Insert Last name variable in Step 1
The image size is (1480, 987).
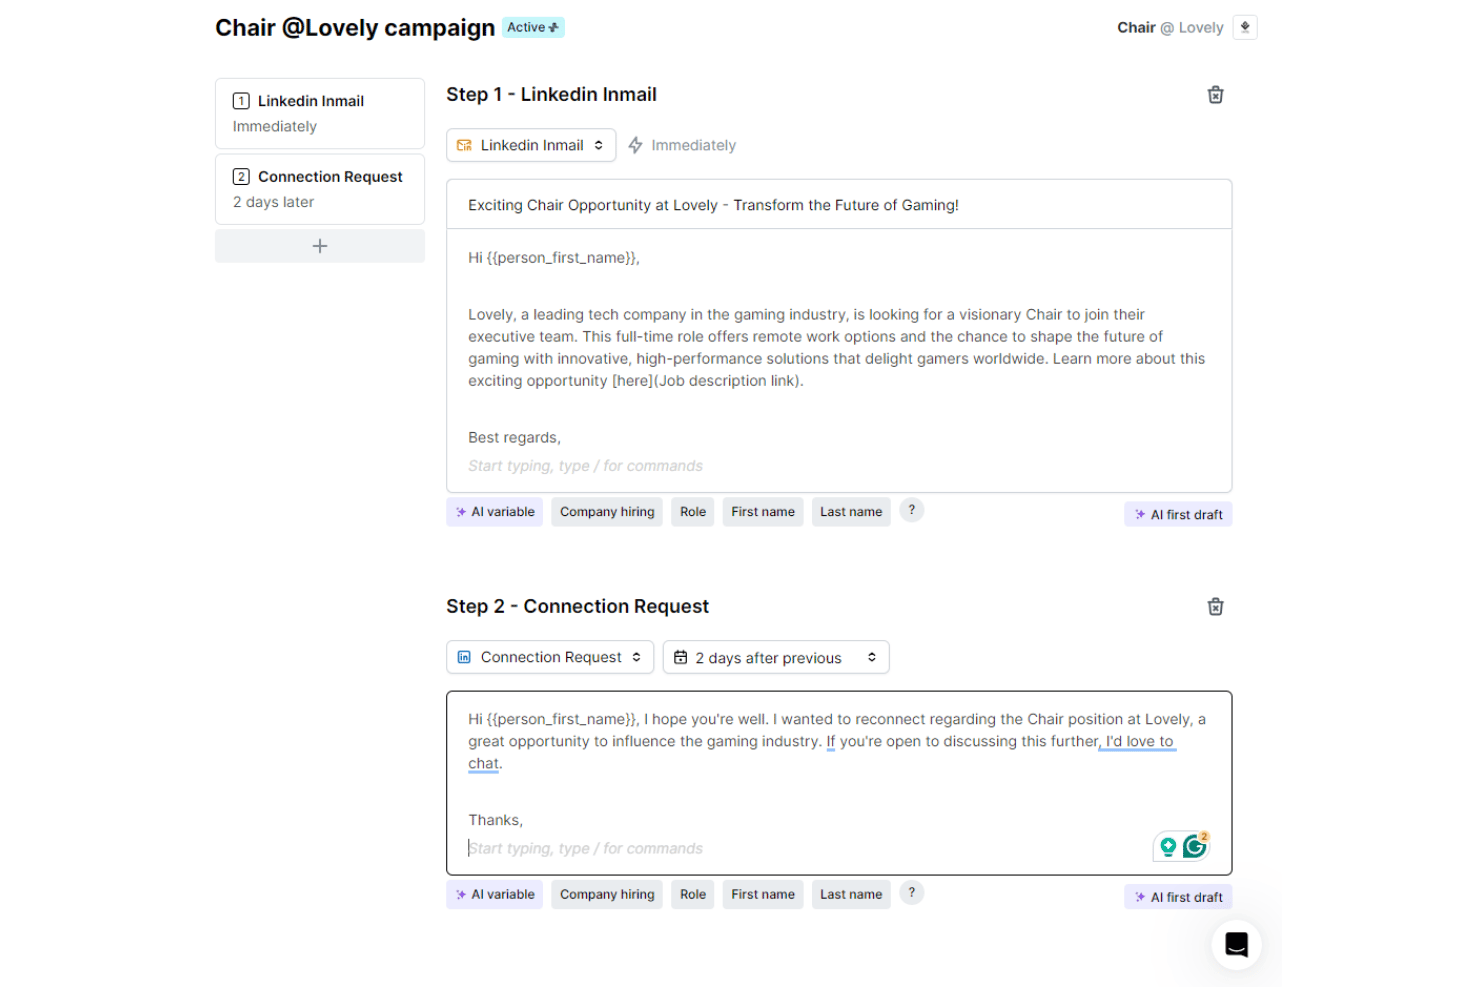pyautogui.click(x=851, y=512)
